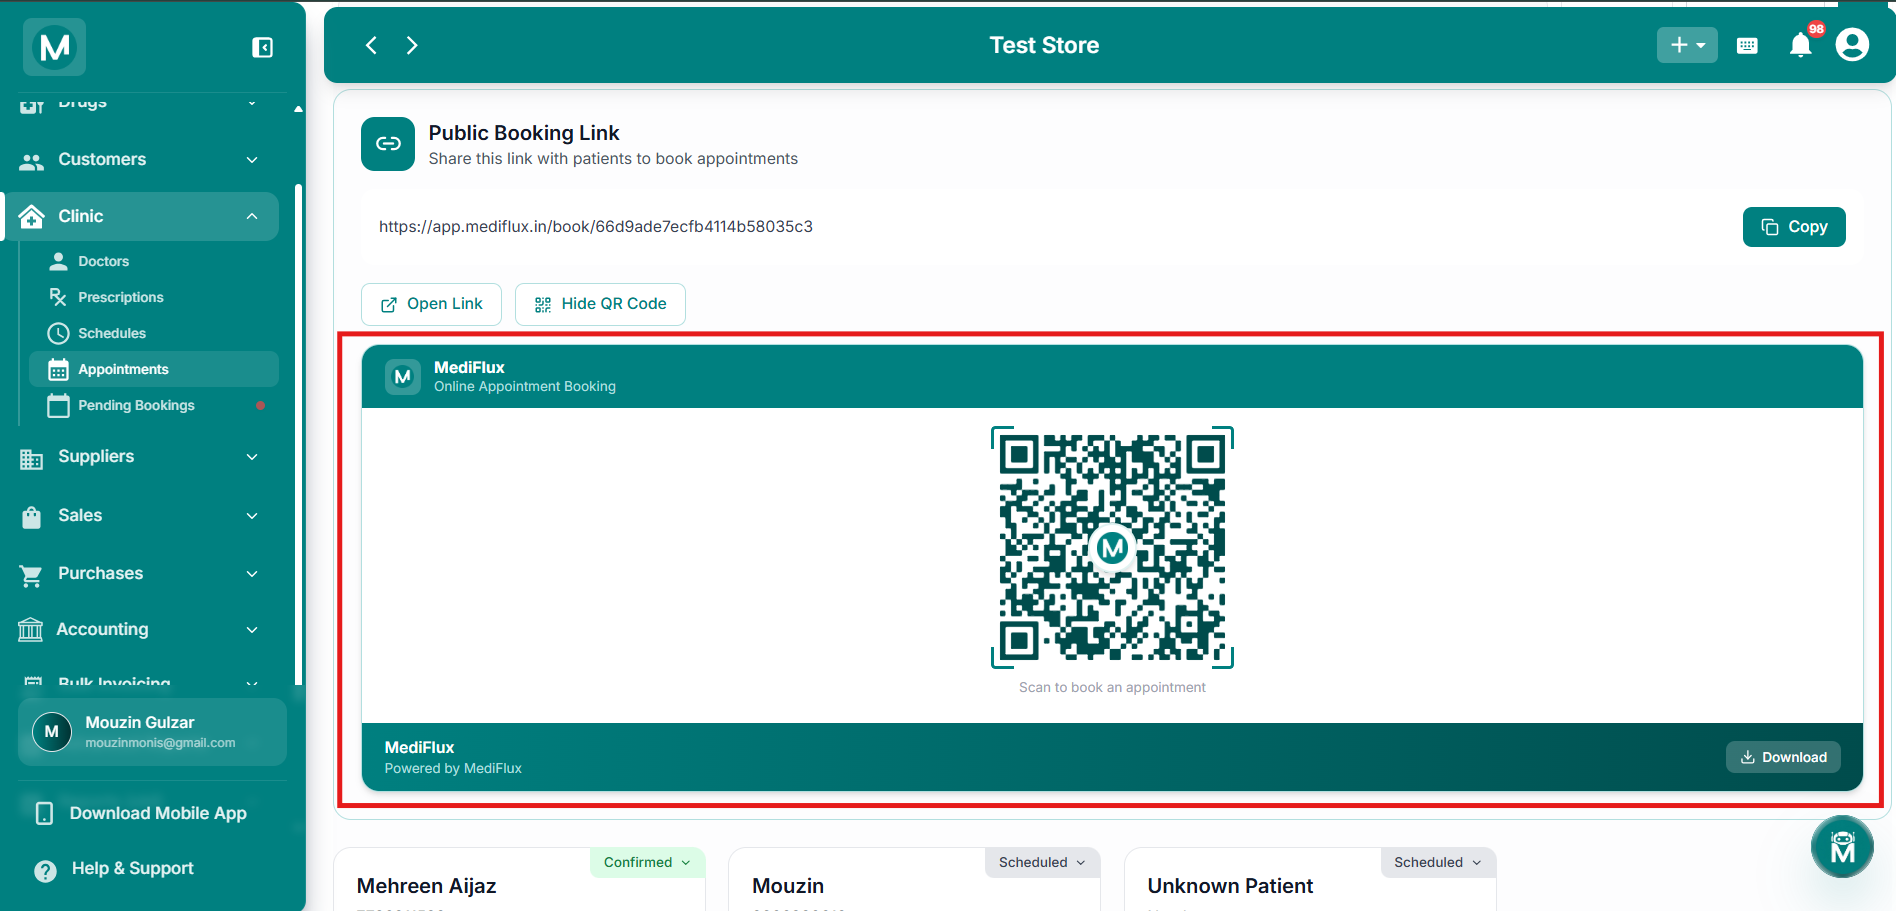1896x911 pixels.
Task: Click Unknown Patient appointment name
Action: point(1230,886)
